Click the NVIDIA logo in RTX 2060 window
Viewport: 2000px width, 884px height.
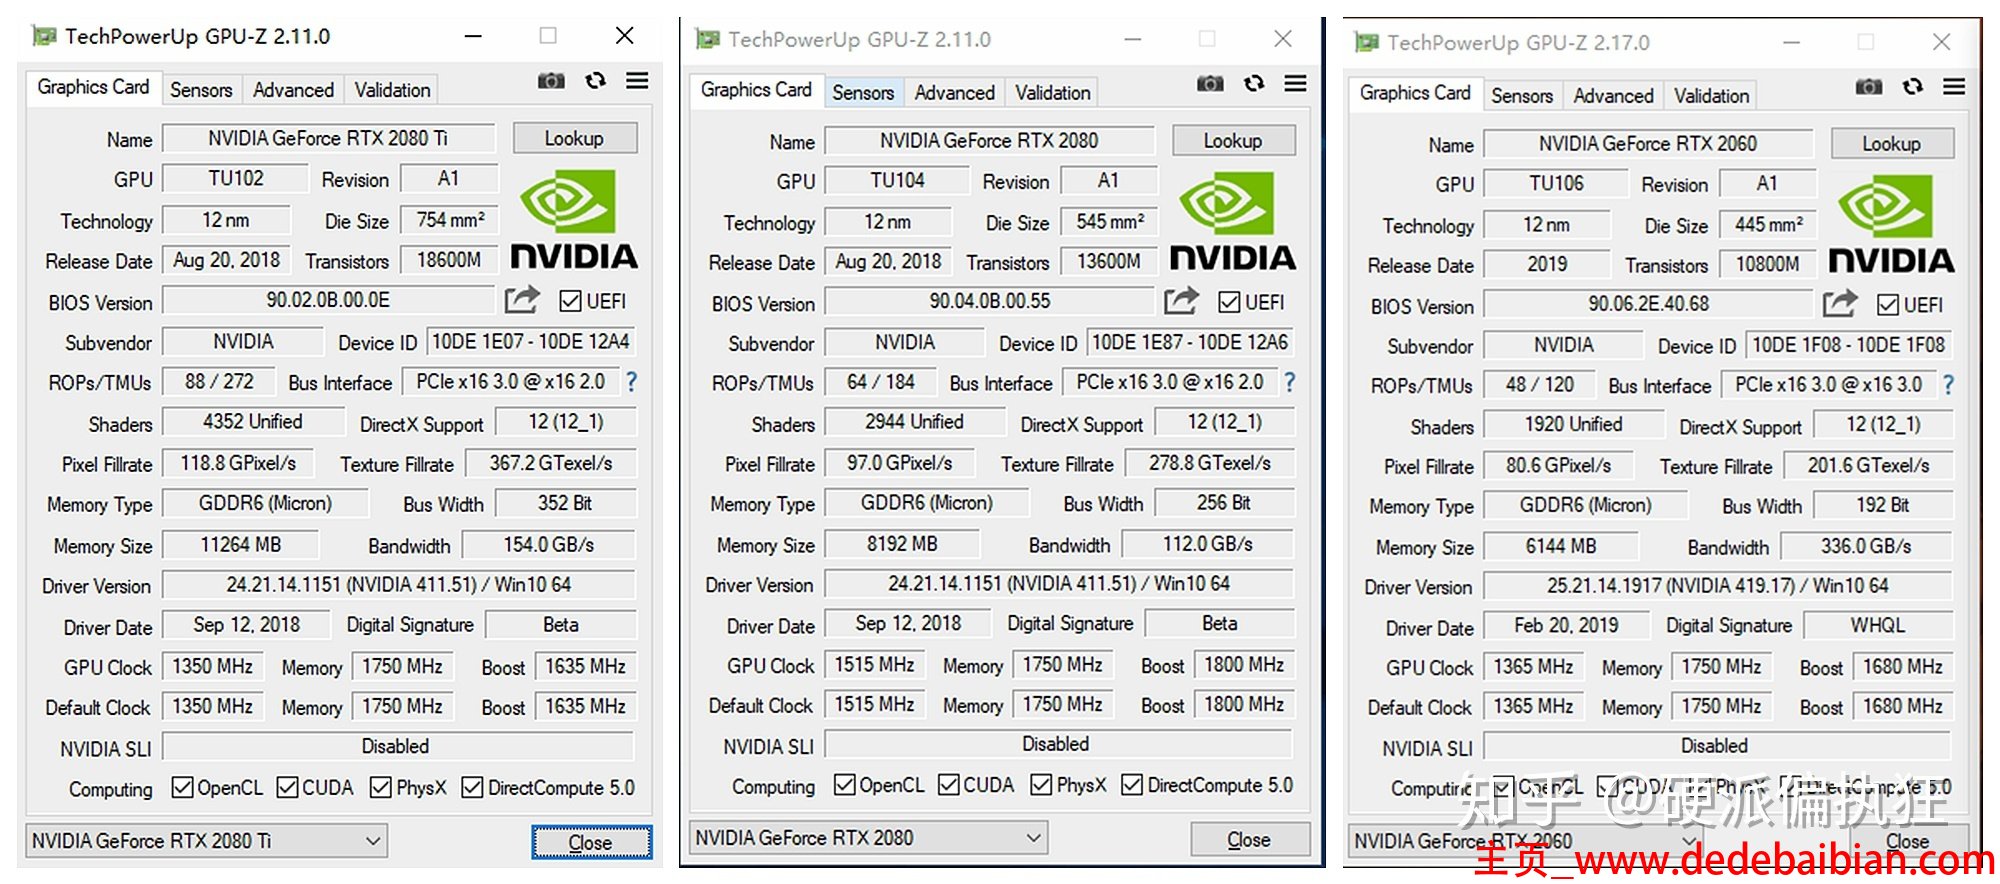(1891, 225)
